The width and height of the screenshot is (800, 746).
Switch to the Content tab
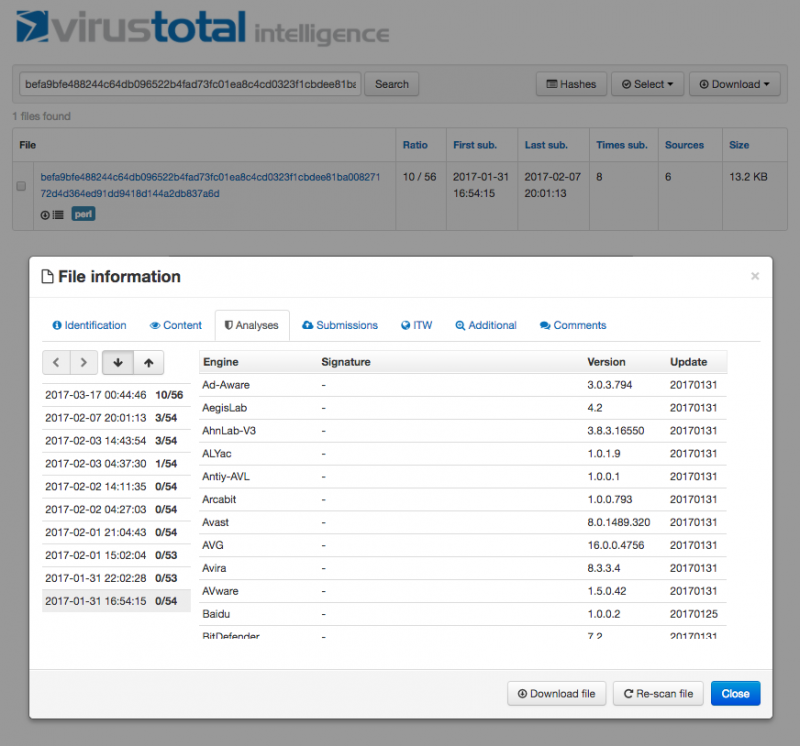pos(176,325)
